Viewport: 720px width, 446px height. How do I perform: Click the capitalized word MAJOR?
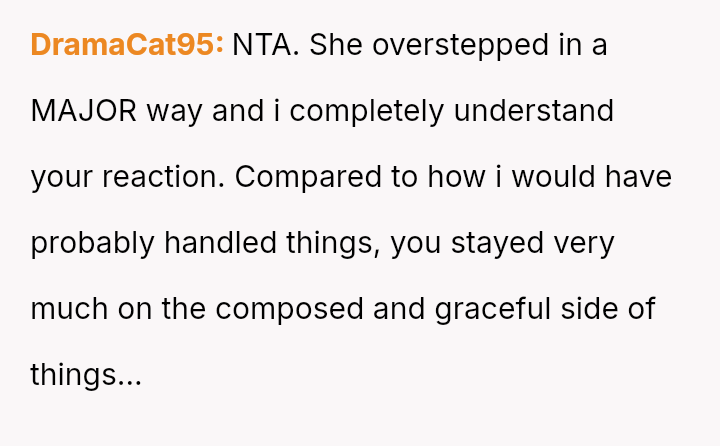84,111
